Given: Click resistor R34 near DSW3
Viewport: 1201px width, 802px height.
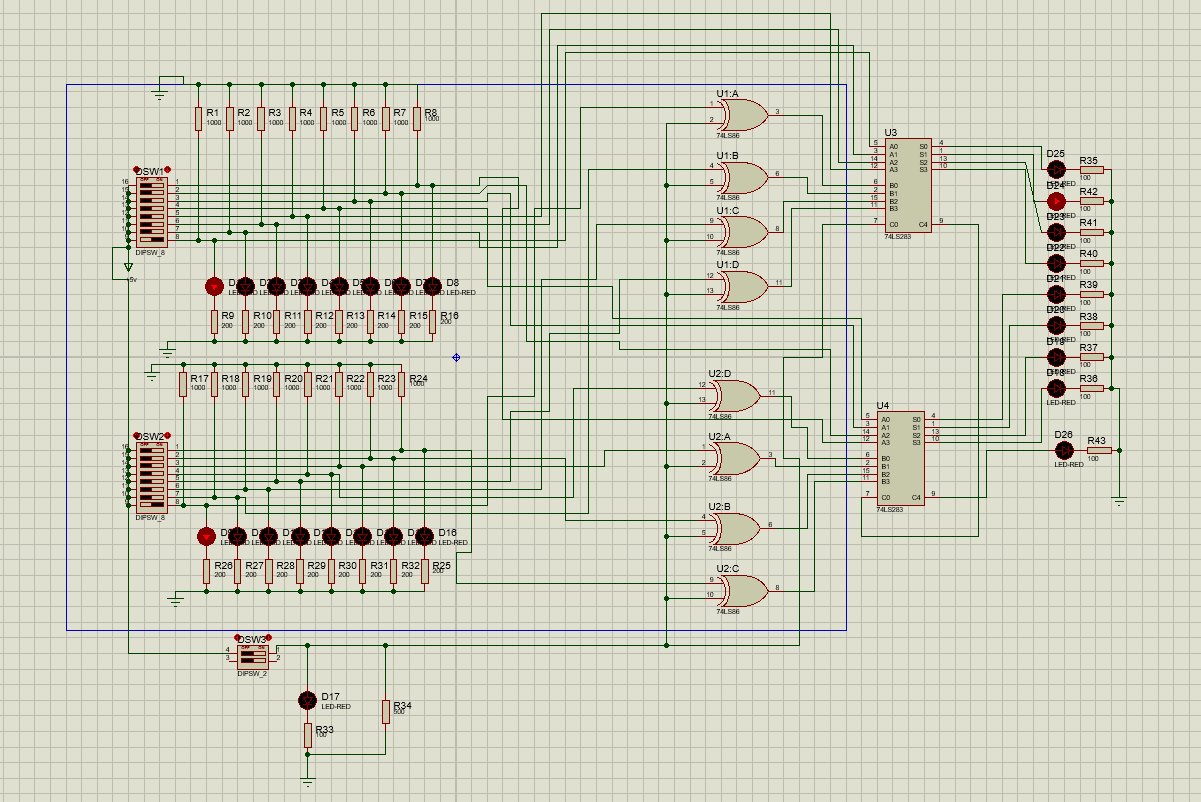Looking at the screenshot, I should click(x=385, y=711).
